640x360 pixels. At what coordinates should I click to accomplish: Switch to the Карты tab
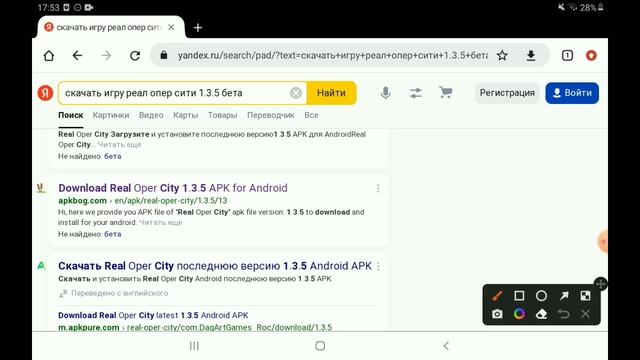[x=185, y=115]
